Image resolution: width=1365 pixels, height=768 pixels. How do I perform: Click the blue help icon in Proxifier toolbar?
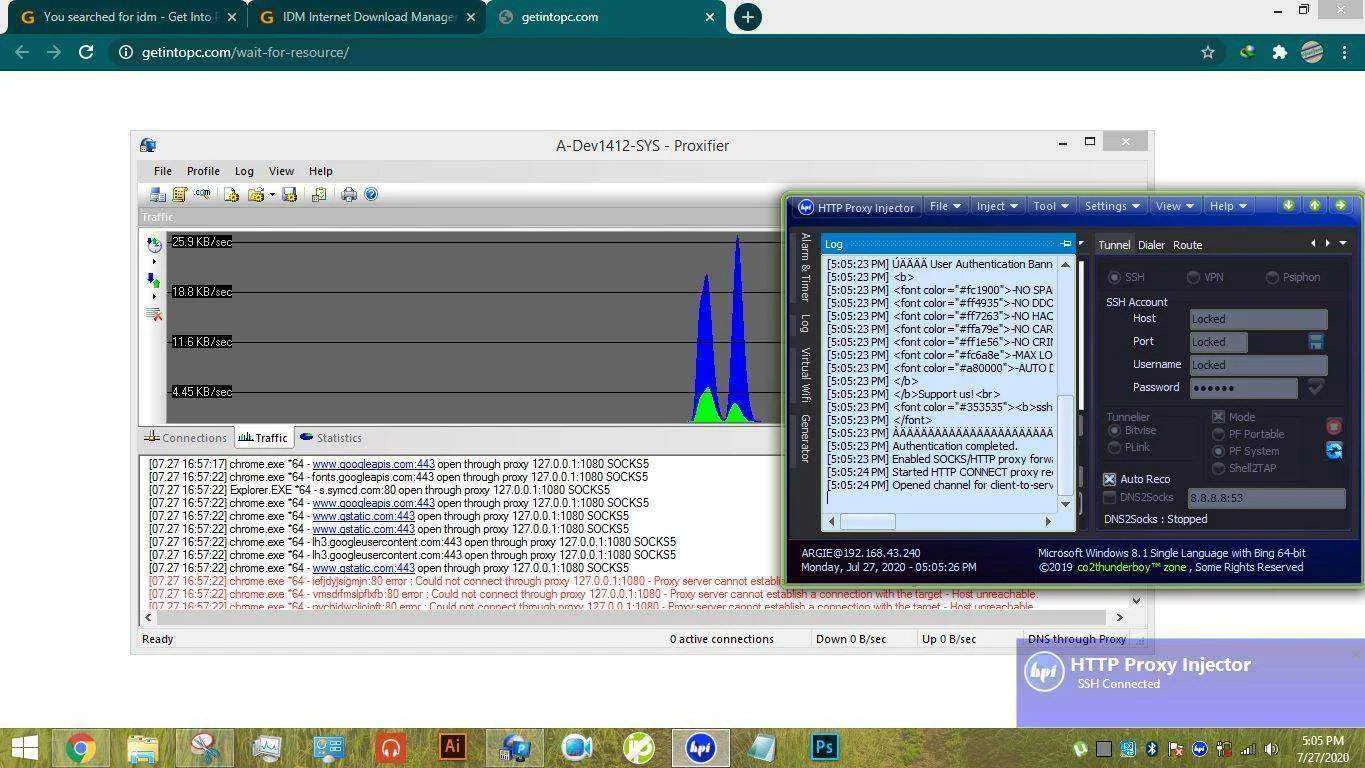pyautogui.click(x=371, y=195)
